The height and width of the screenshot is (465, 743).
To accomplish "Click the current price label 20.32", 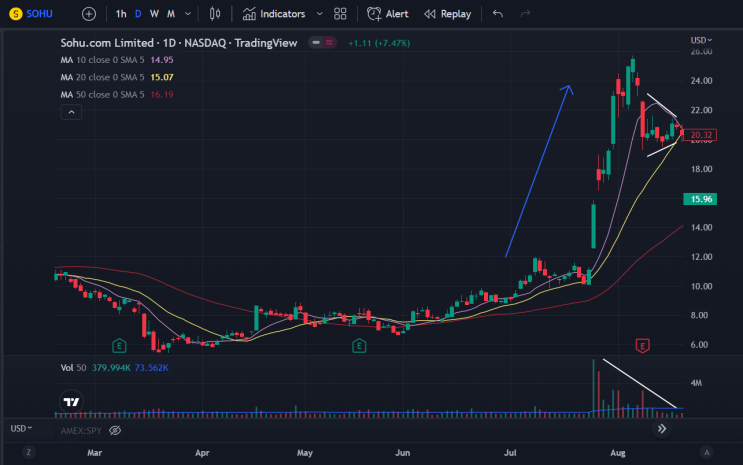I will point(700,135).
